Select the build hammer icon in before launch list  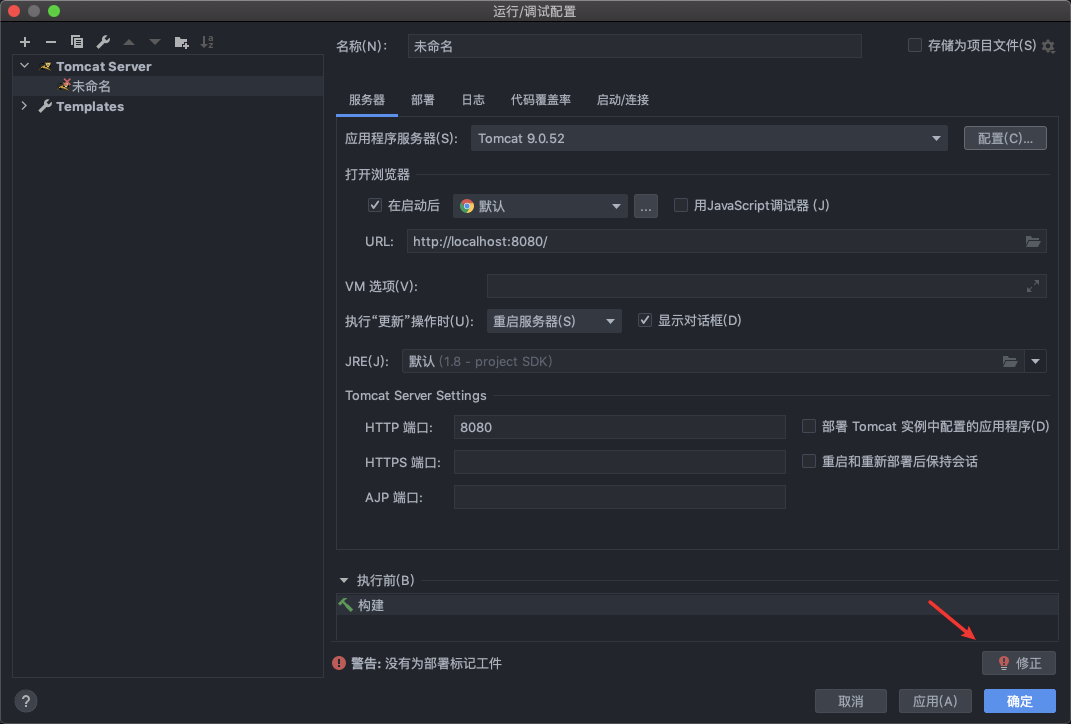[x=346, y=605]
